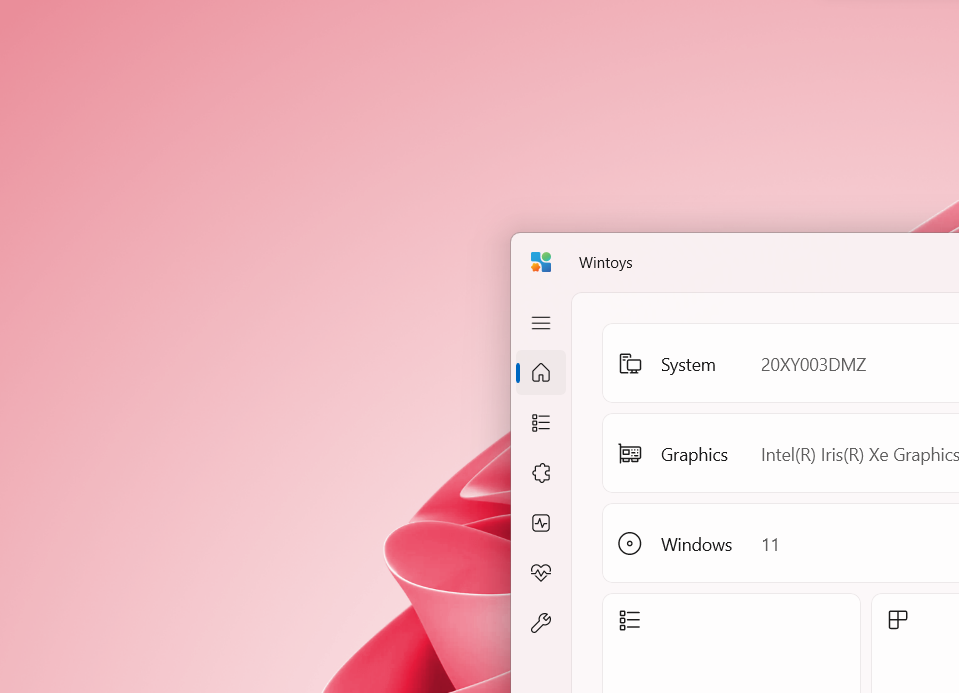Open the hamburger navigation menu
Viewport: 959px width, 693px height.
pyautogui.click(x=541, y=323)
